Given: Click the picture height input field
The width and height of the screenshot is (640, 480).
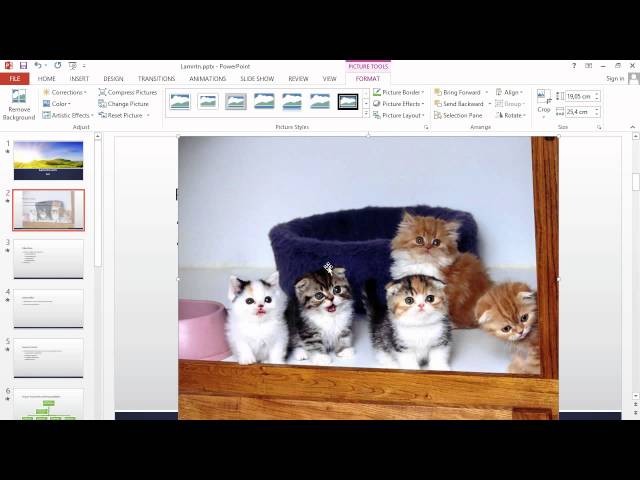Looking at the screenshot, I should pos(578,96).
